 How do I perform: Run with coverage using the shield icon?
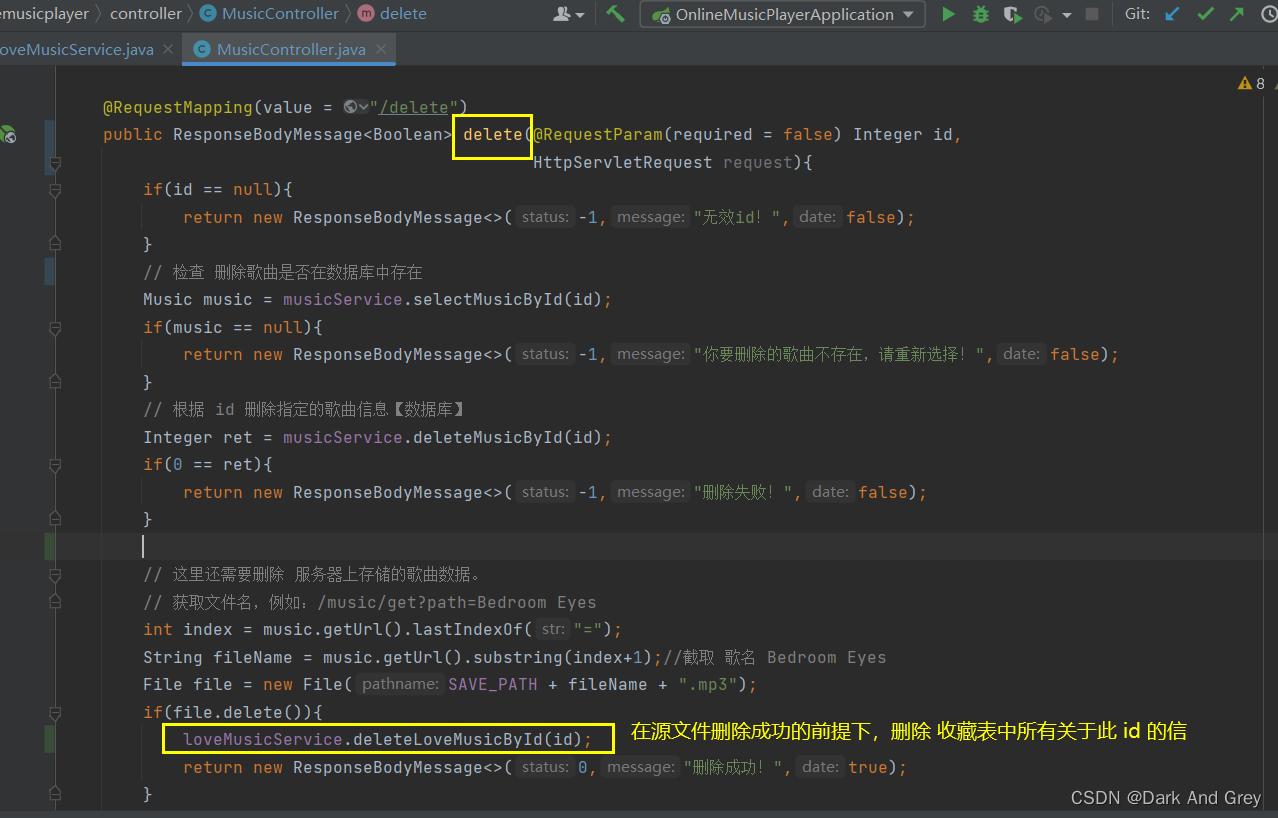tap(1012, 14)
